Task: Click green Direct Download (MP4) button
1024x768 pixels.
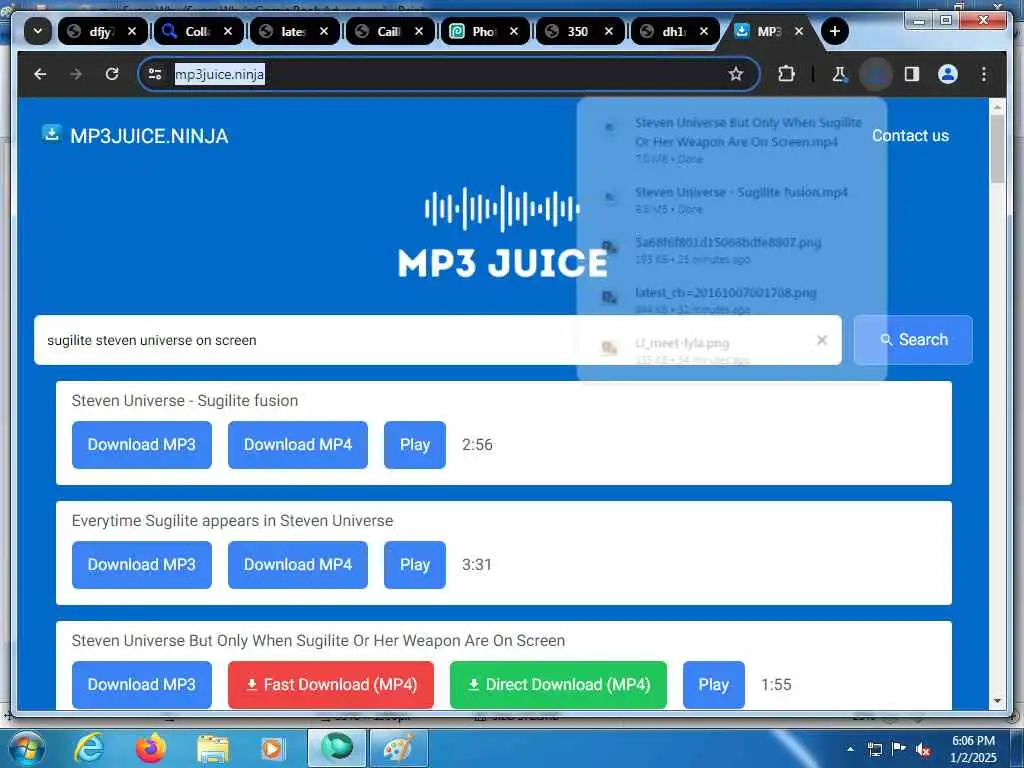Action: (558, 684)
